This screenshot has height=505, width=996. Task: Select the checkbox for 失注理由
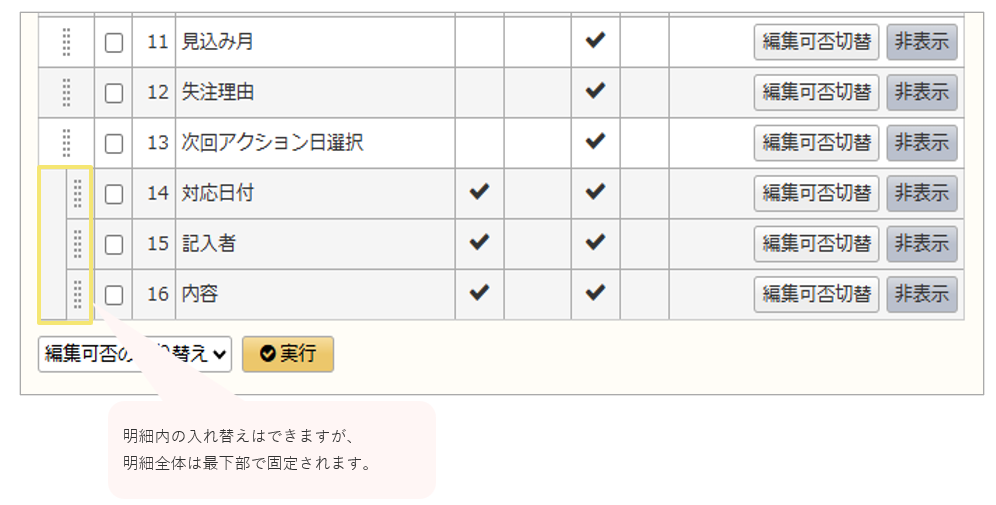pos(114,93)
